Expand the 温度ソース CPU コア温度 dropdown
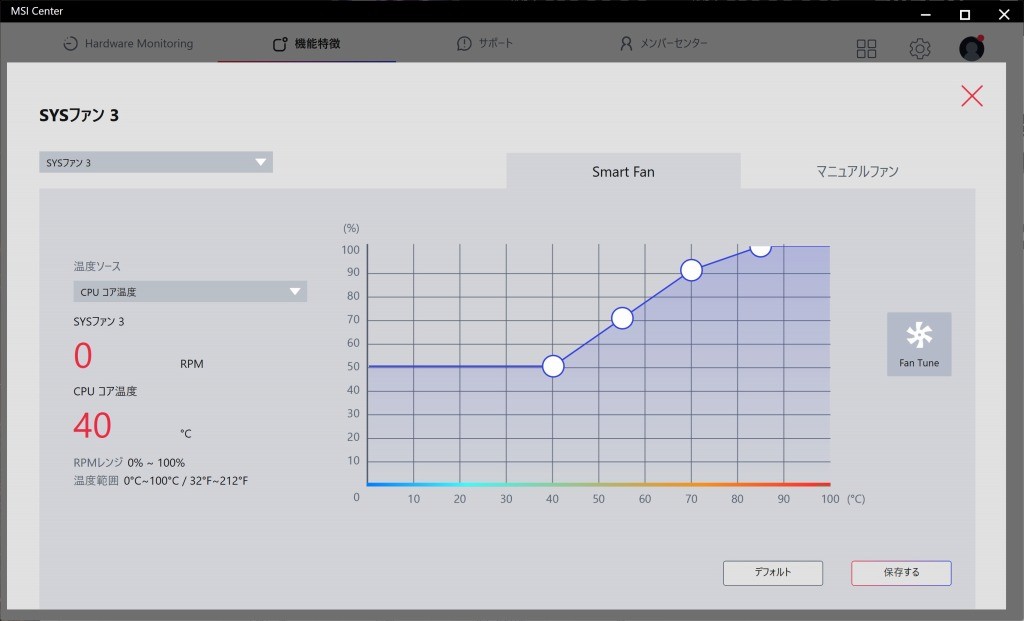The width and height of the screenshot is (1024, 621). pos(190,291)
